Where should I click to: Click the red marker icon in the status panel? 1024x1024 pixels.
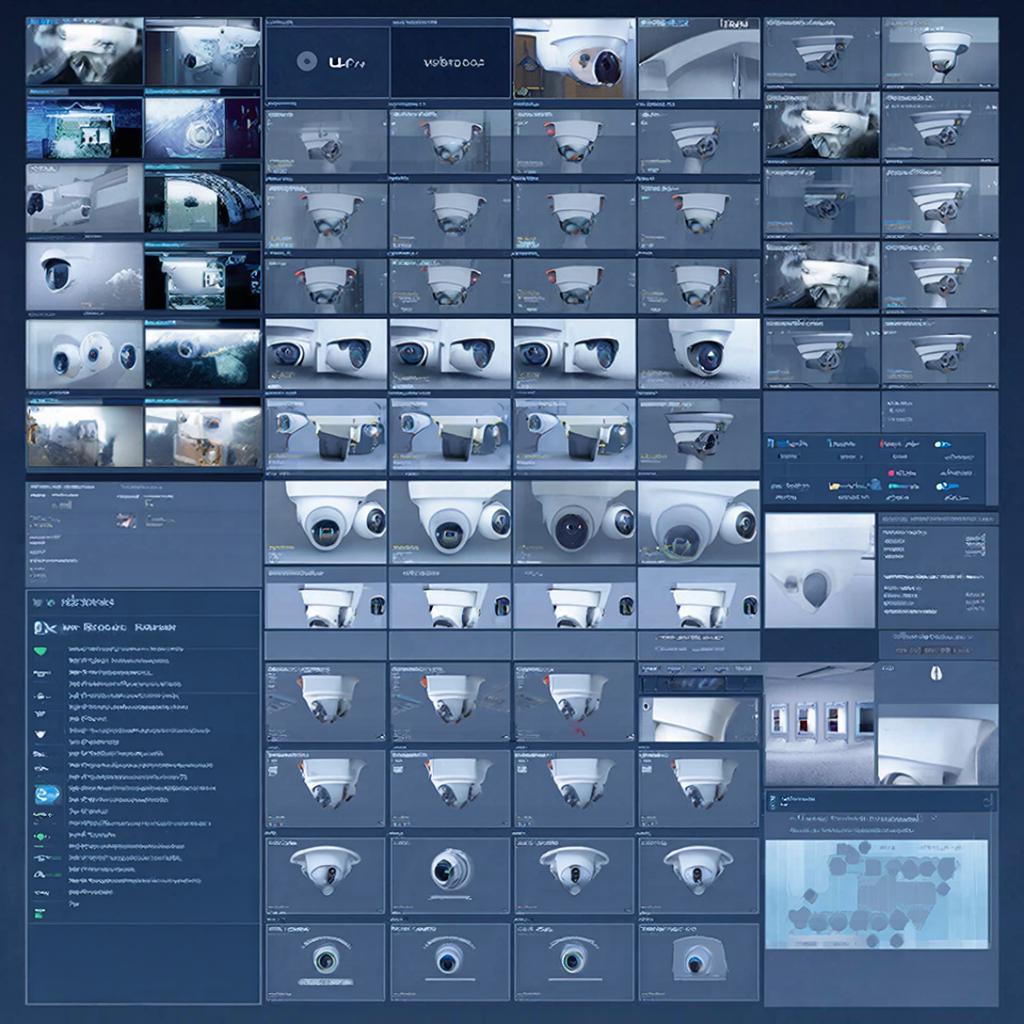(882, 443)
